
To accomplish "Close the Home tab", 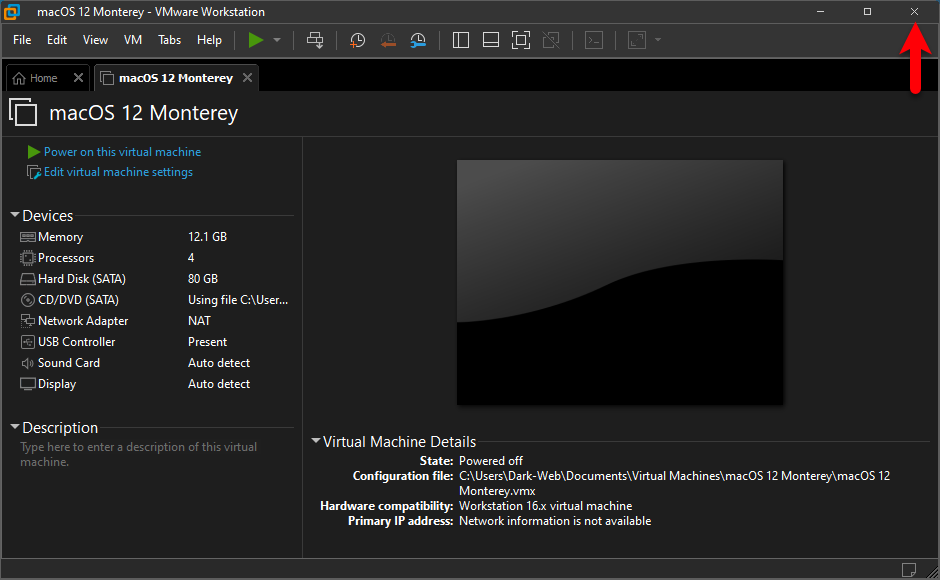I will click(x=78, y=78).
